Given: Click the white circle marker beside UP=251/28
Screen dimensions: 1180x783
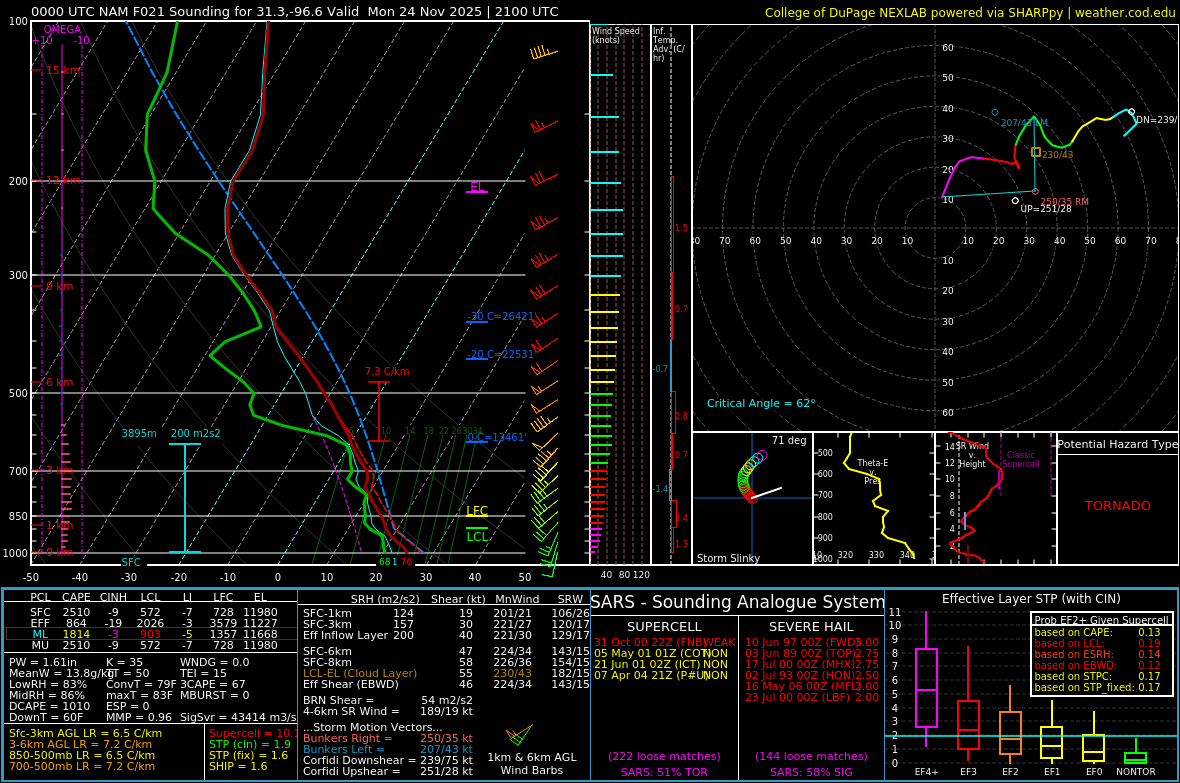Looking at the screenshot, I should [1015, 200].
